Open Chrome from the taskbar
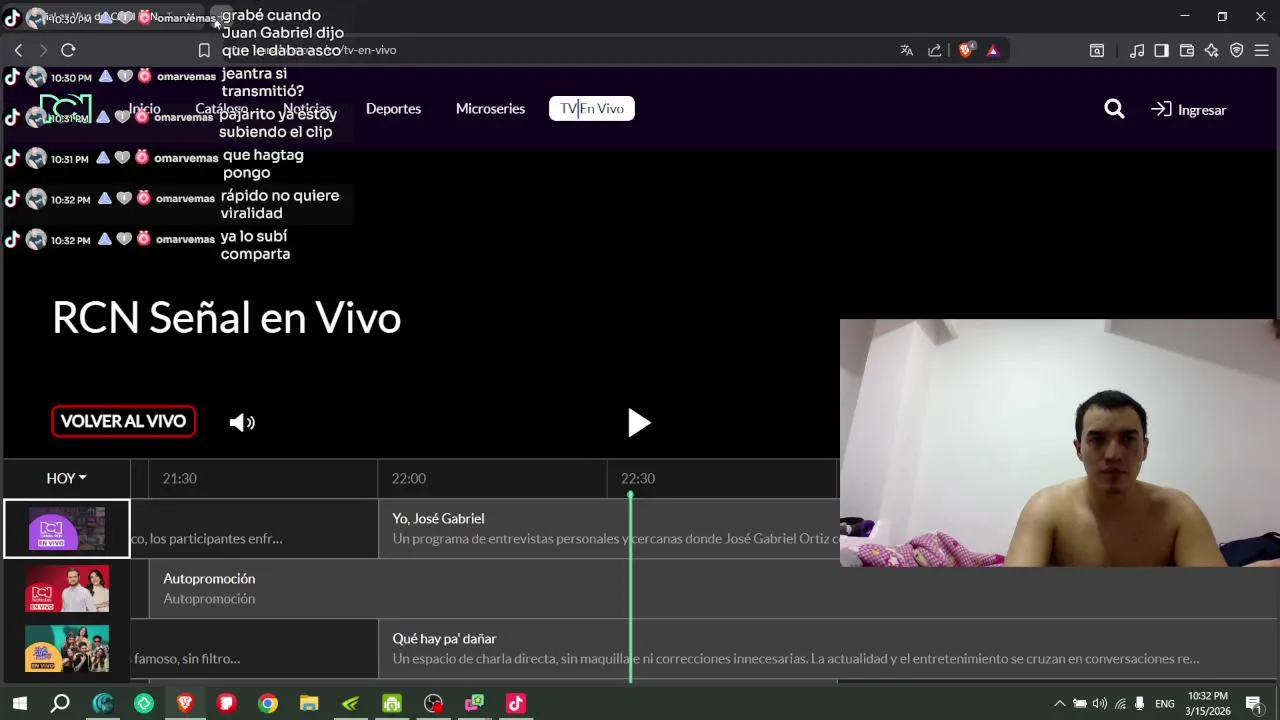This screenshot has width=1280, height=720. pos(268,703)
